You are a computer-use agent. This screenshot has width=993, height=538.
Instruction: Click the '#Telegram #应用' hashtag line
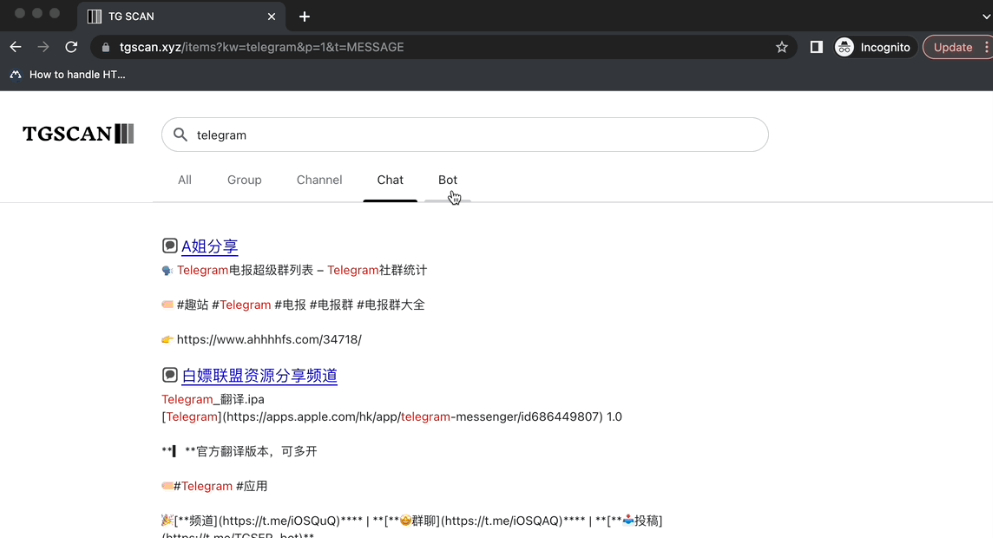coord(214,486)
